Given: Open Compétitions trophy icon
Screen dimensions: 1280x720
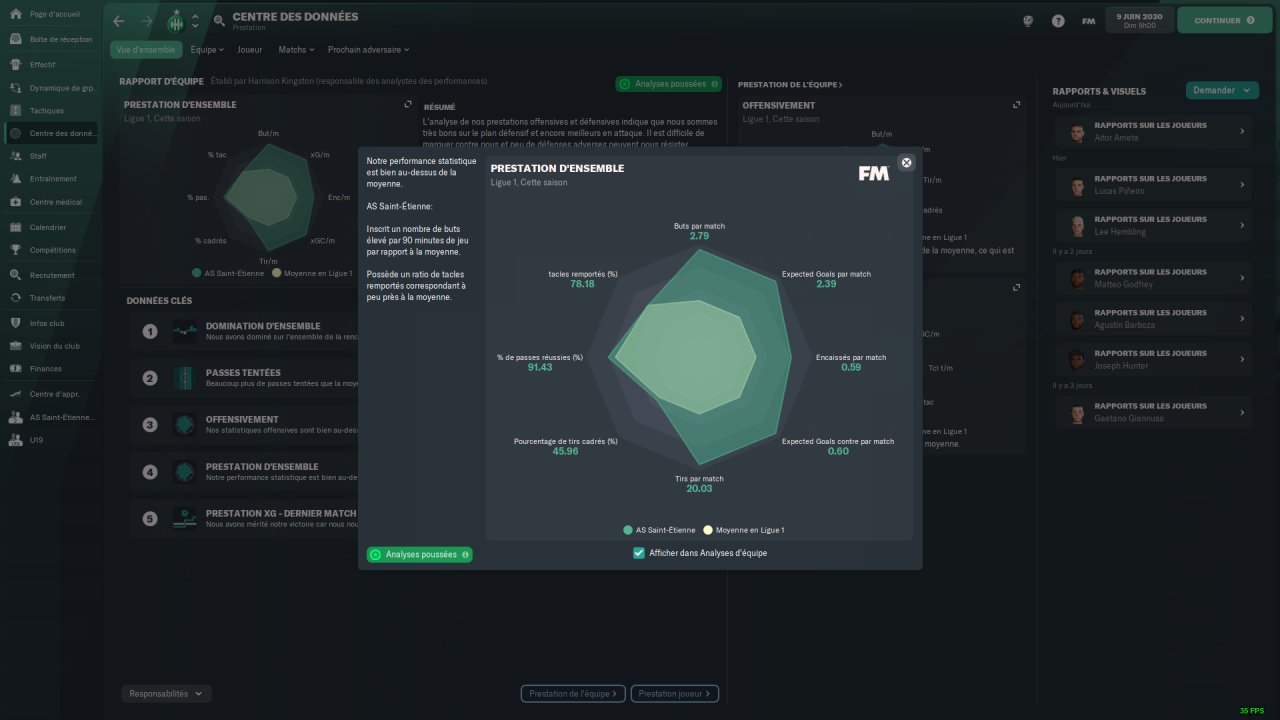Looking at the screenshot, I should point(16,250).
